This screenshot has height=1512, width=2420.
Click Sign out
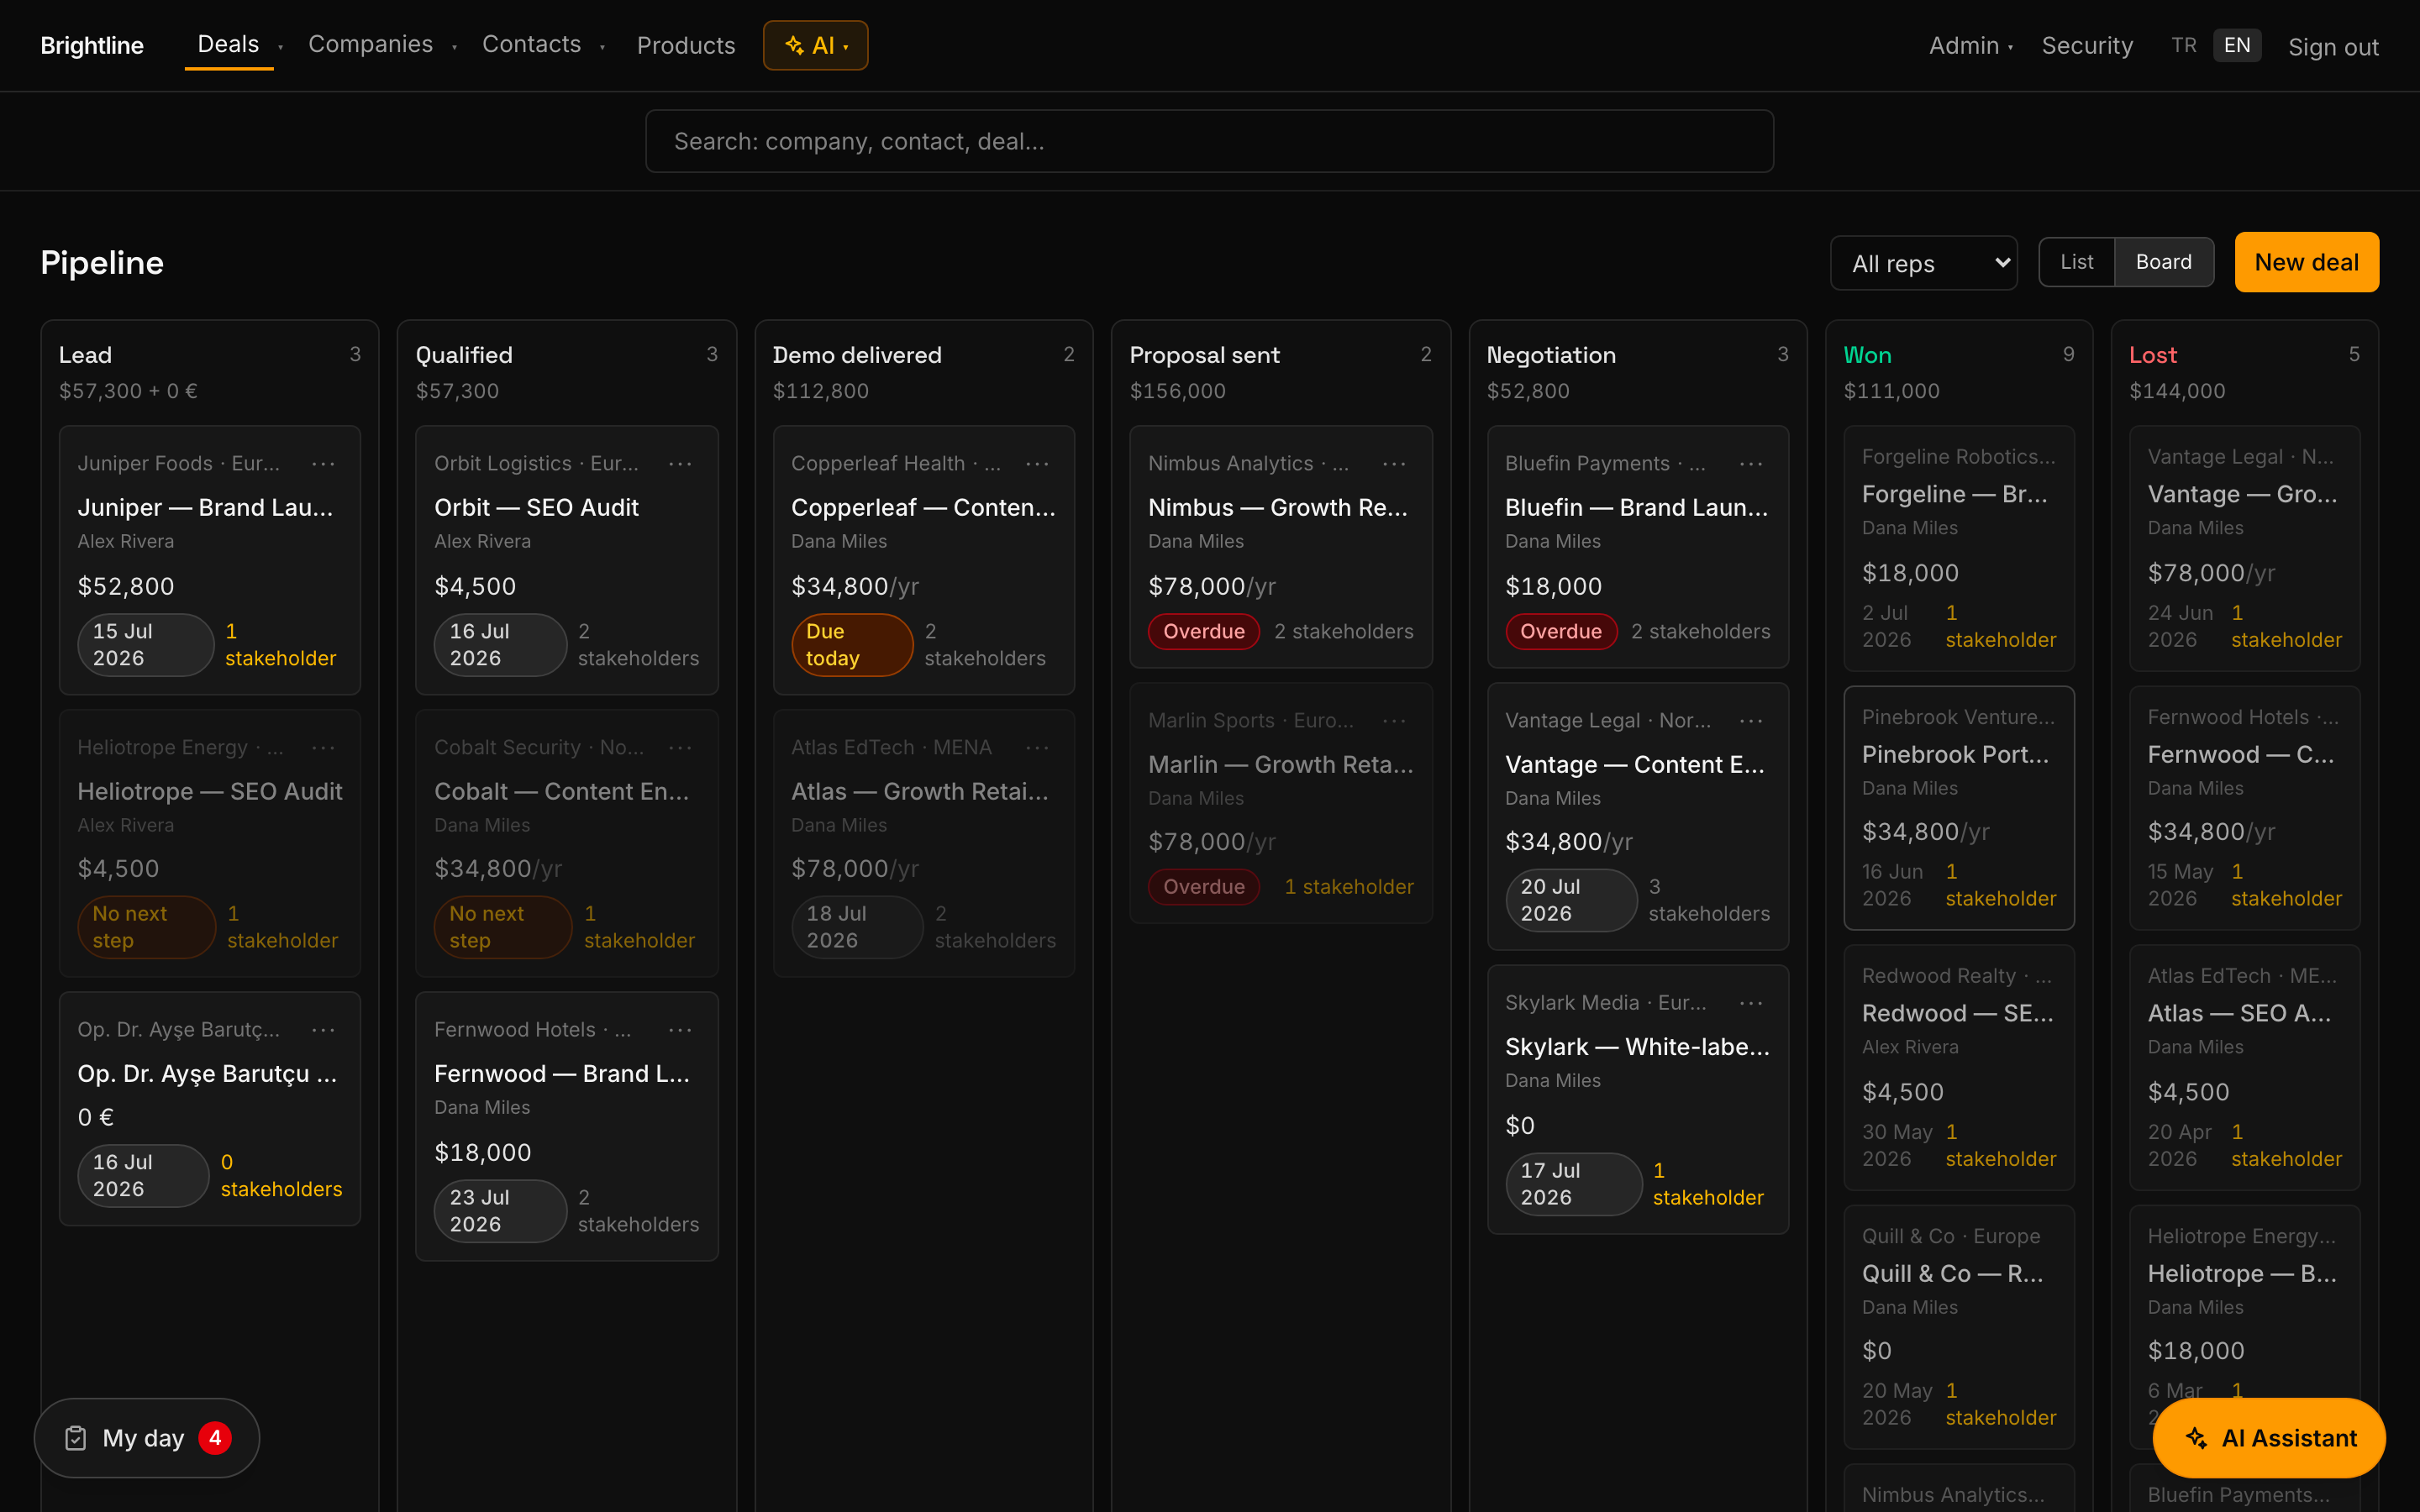tap(2333, 47)
